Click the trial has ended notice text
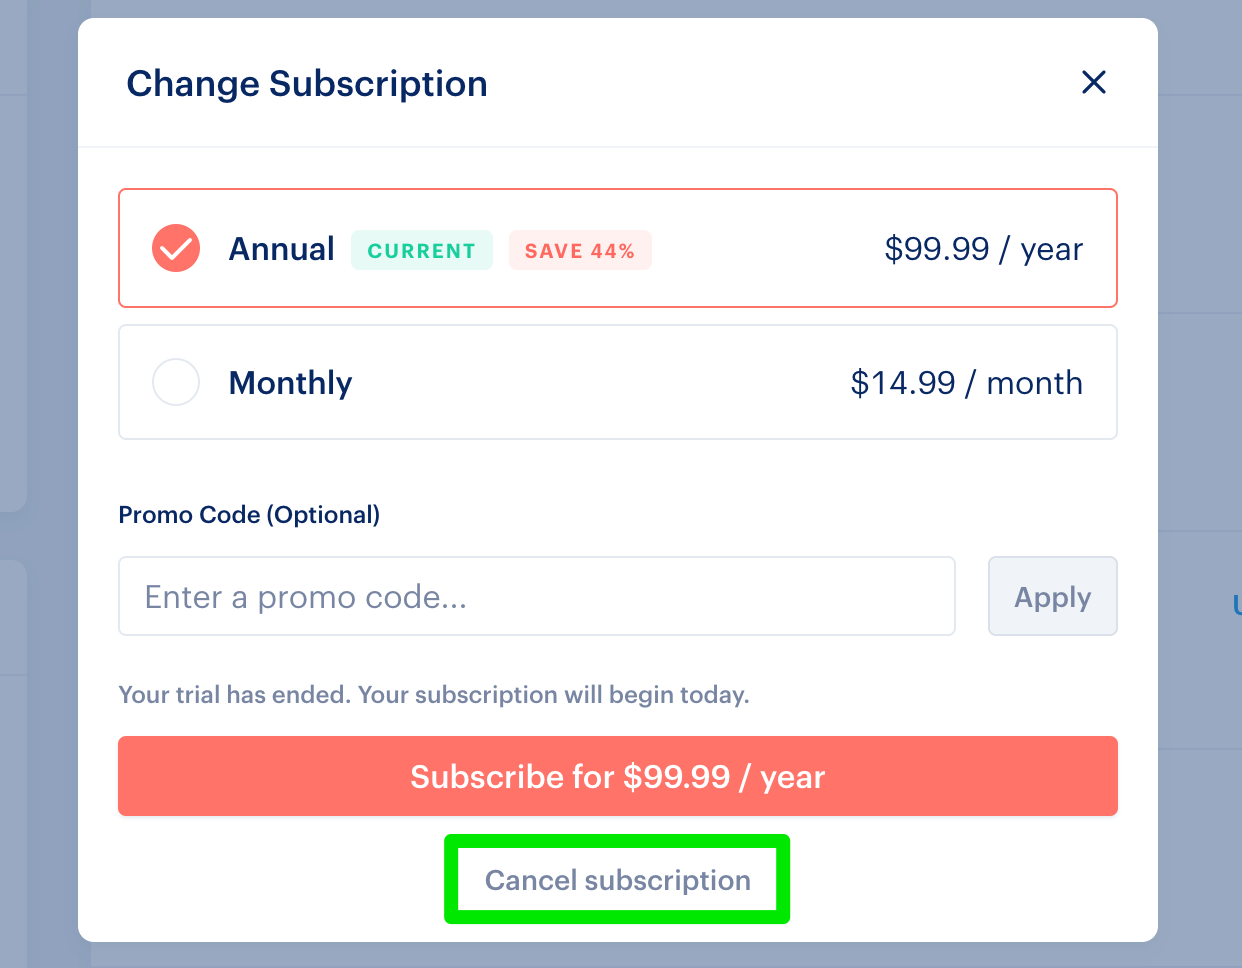 [434, 695]
